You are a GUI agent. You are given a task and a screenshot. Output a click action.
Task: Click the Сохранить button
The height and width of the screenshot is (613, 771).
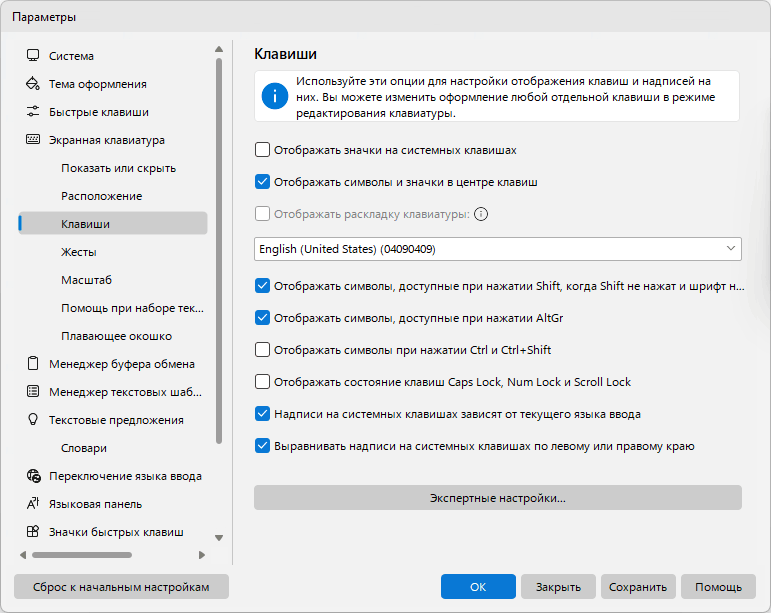click(x=638, y=587)
